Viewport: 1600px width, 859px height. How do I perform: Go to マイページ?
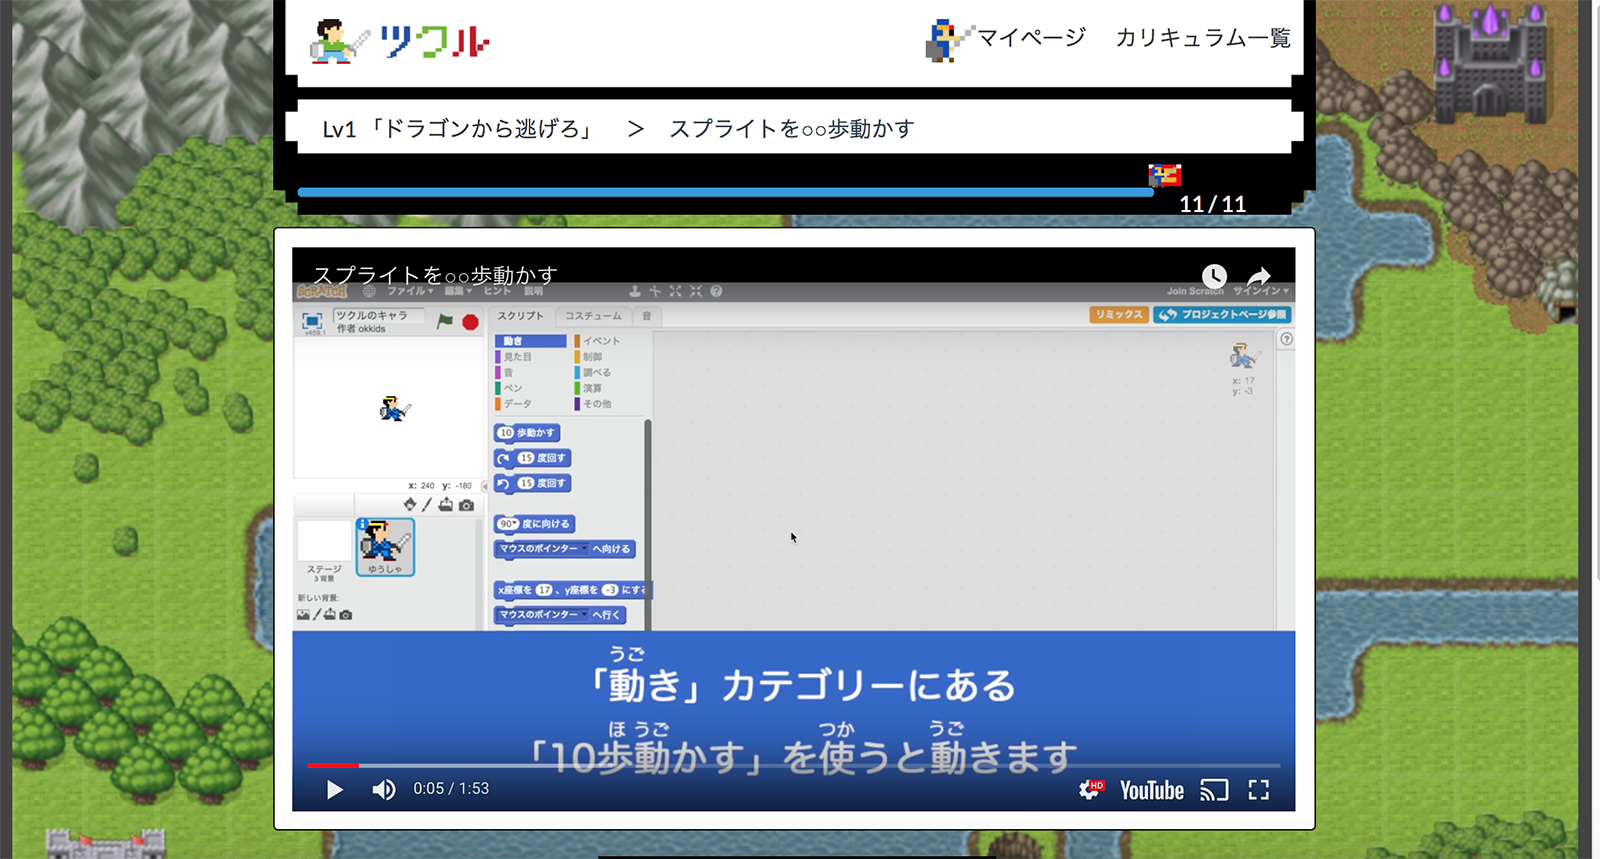click(x=1030, y=38)
